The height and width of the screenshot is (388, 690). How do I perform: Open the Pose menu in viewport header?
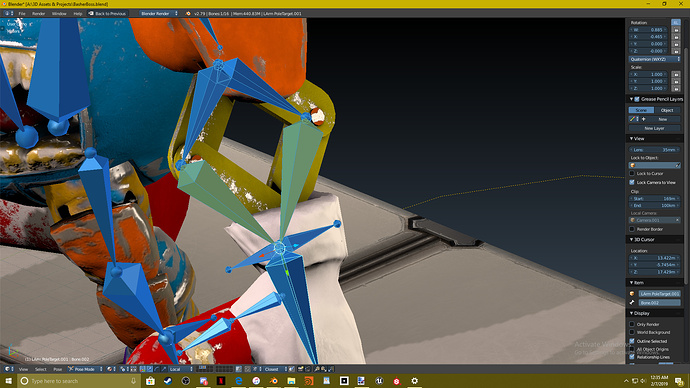[58, 369]
